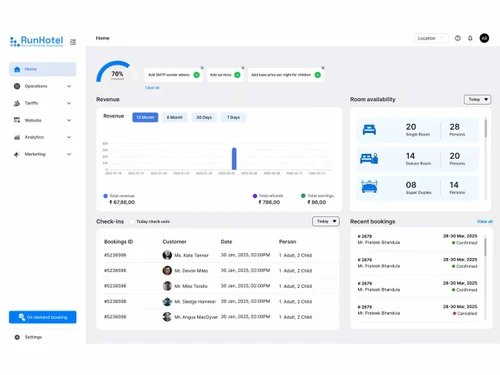Collapse the sidebar with the menu toggle icon

coord(73,42)
